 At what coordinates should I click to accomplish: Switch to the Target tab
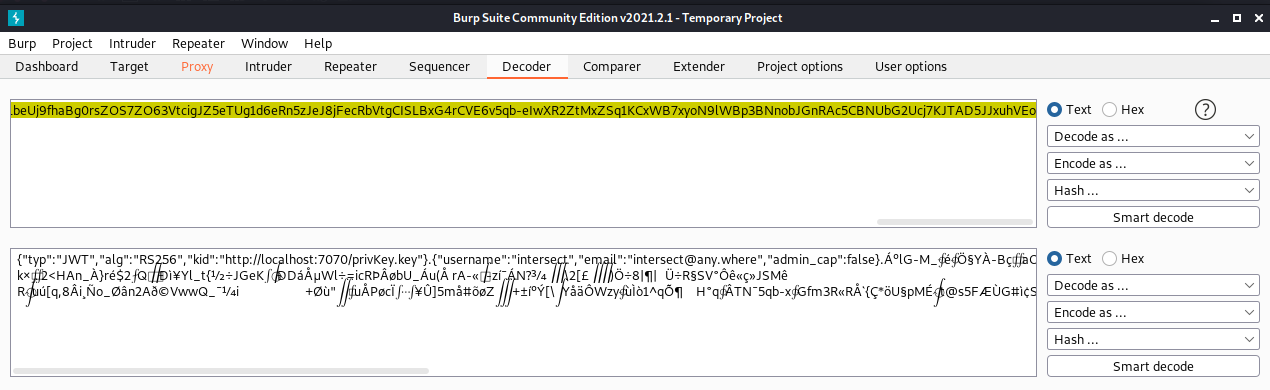(x=130, y=67)
